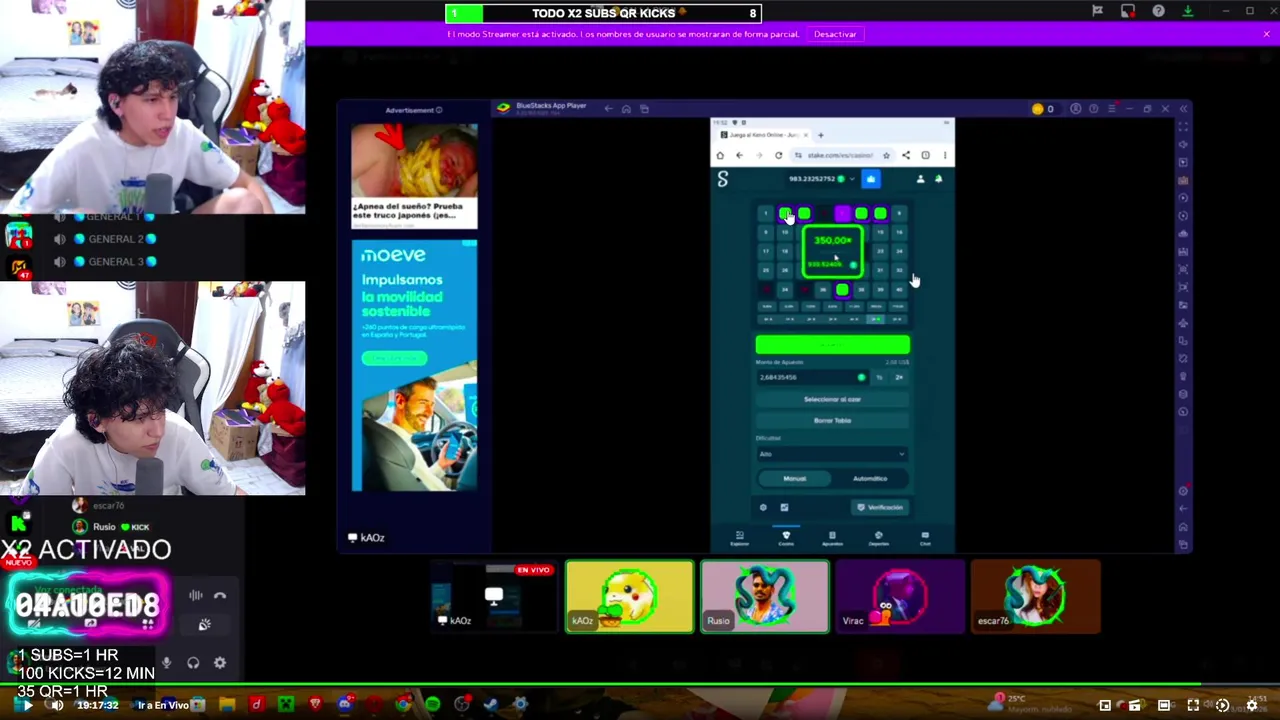Click the Monto de Apuesta input
Viewport: 1280px width, 720px height.
(812, 377)
